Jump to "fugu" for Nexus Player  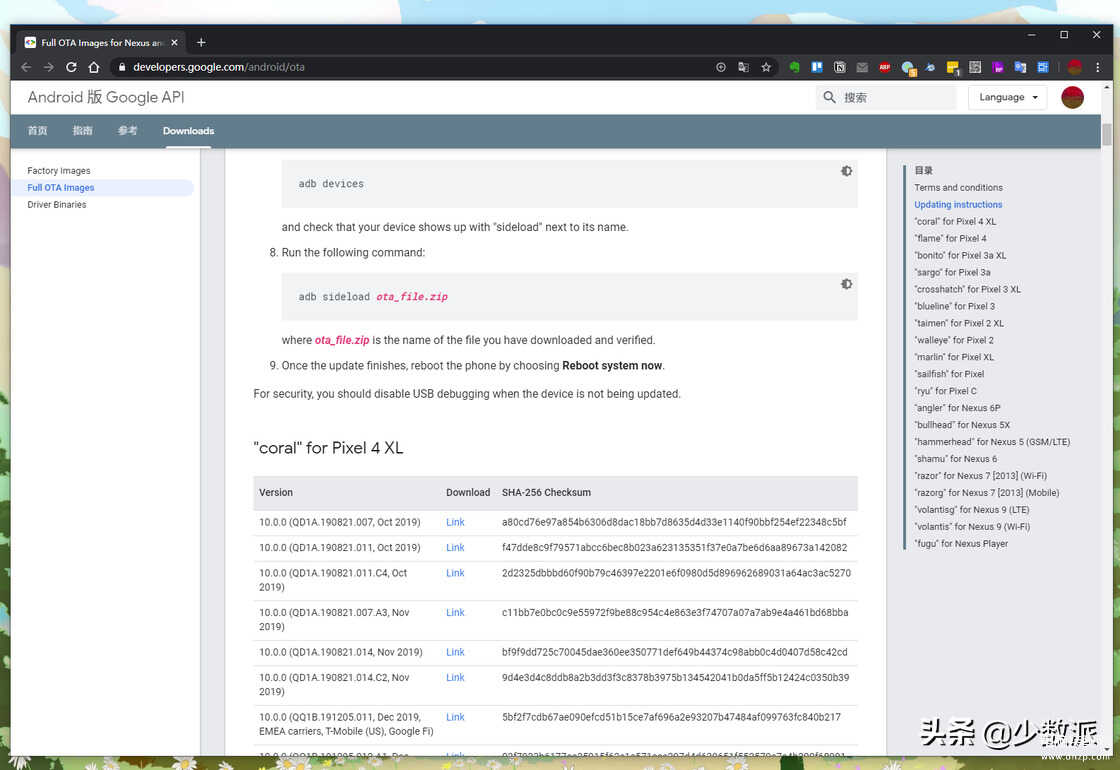click(961, 544)
